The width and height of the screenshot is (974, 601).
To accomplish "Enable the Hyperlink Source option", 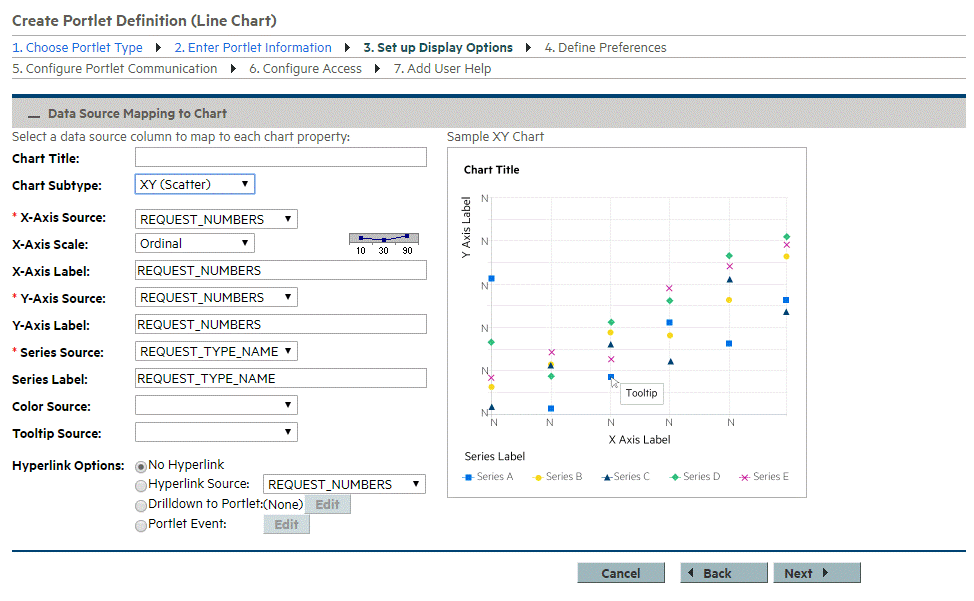I will (140, 484).
